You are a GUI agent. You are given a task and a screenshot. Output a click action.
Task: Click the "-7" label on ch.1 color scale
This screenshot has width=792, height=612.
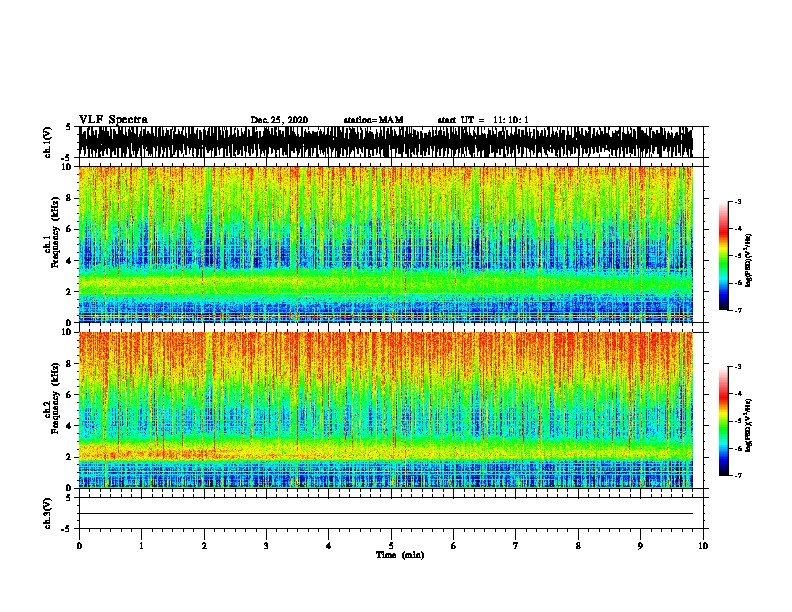click(x=738, y=310)
